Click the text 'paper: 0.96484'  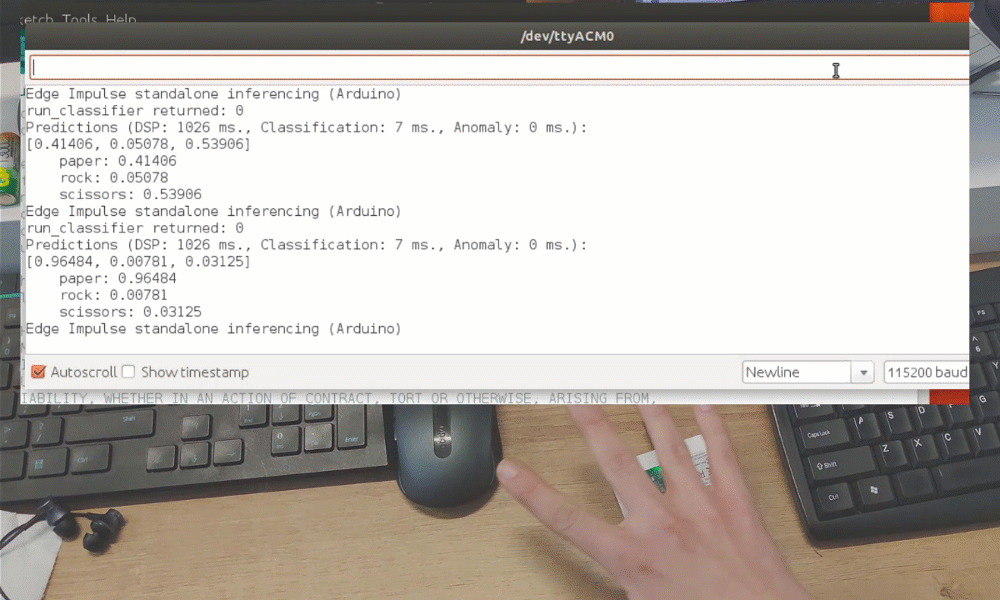[118, 279]
